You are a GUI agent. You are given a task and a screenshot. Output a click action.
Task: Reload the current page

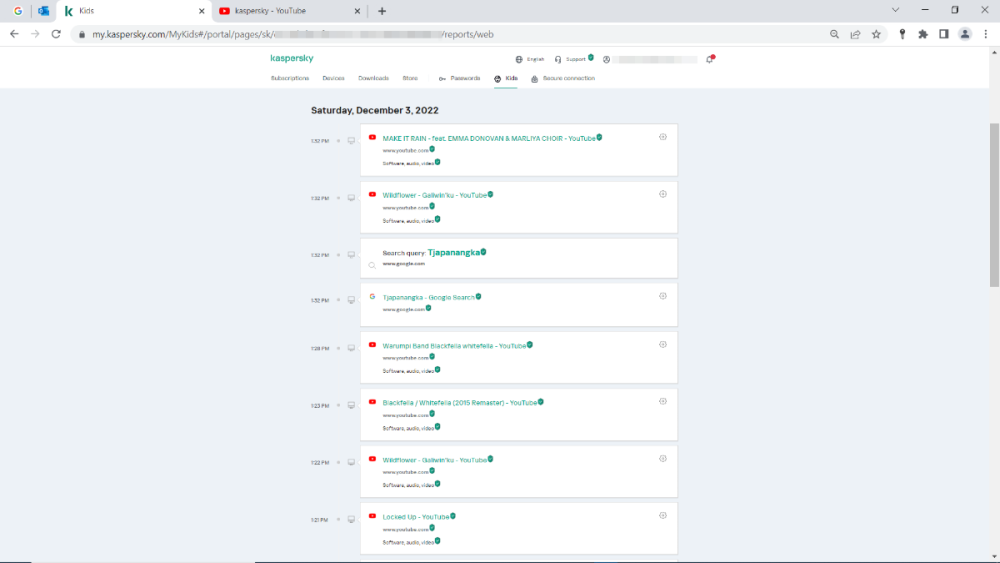click(x=56, y=34)
